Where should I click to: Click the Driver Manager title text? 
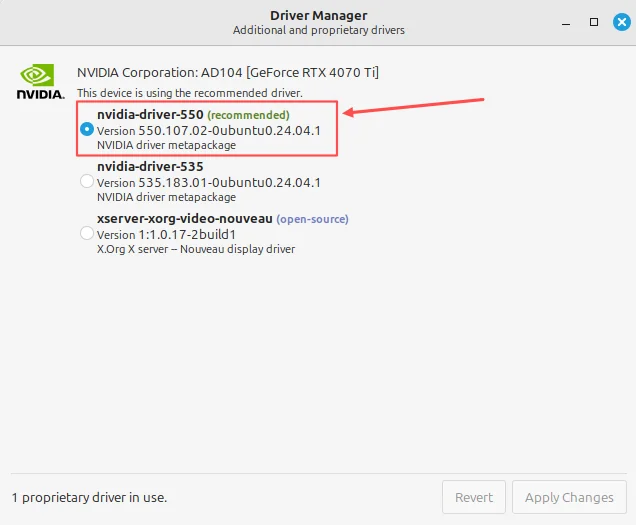coord(318,15)
